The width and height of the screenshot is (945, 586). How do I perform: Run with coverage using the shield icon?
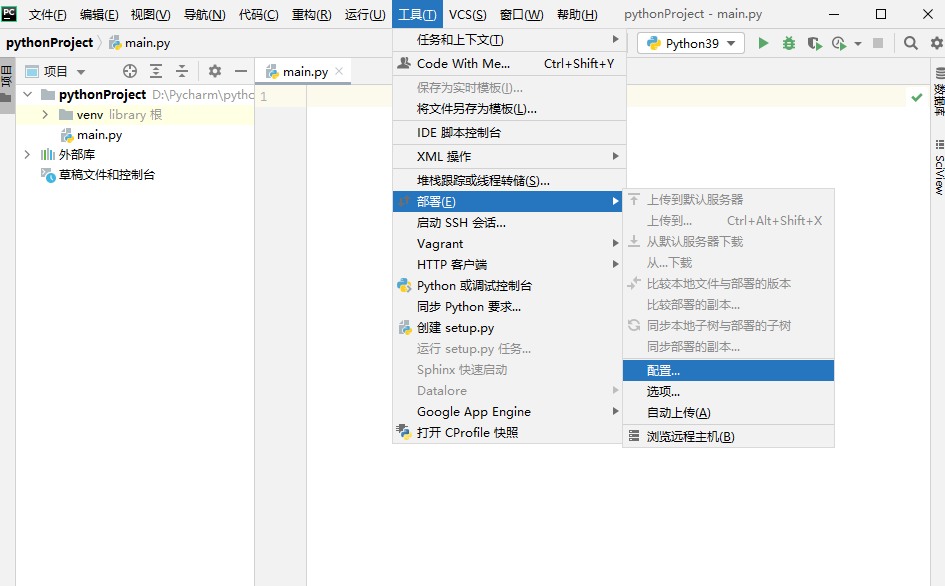click(x=814, y=44)
